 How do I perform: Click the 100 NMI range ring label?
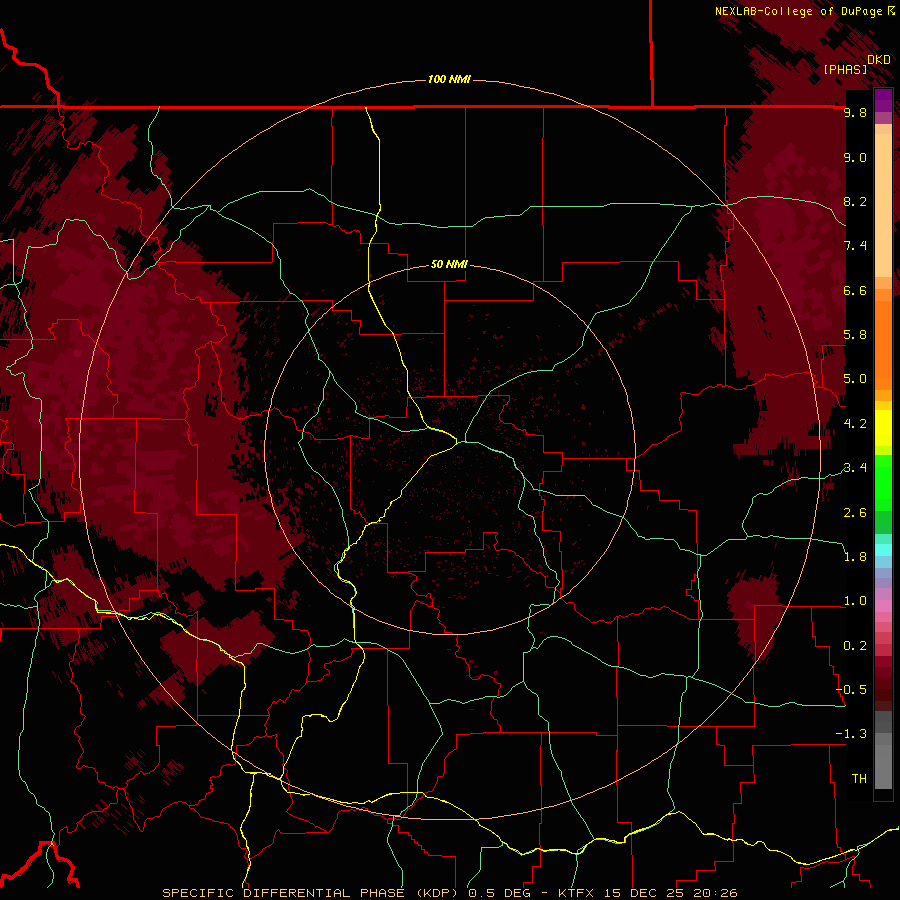coord(449,79)
